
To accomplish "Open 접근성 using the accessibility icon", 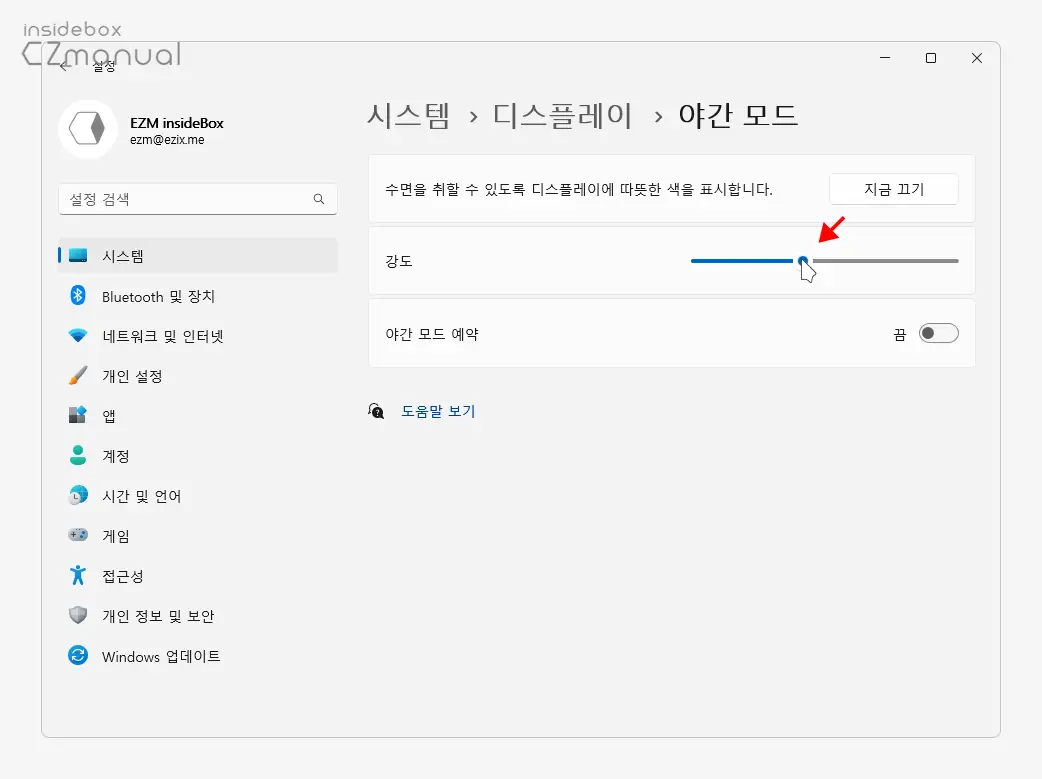I will click(78, 576).
